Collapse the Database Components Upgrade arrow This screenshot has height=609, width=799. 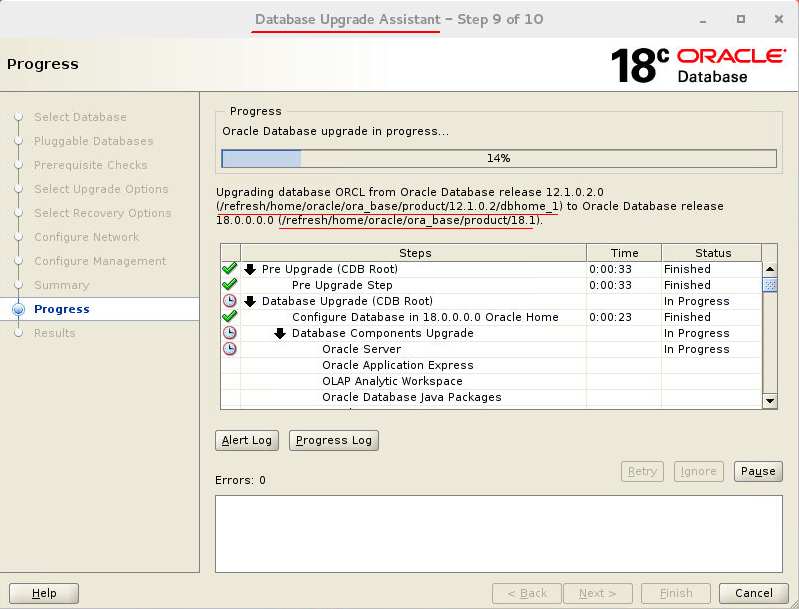click(x=280, y=333)
